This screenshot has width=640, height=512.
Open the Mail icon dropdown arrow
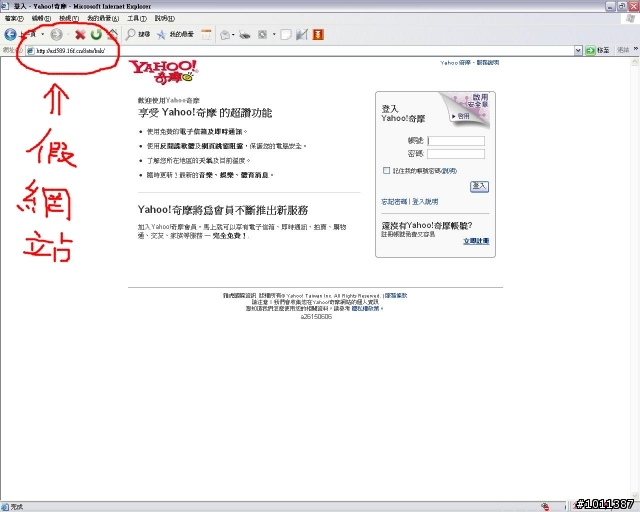[x=233, y=35]
